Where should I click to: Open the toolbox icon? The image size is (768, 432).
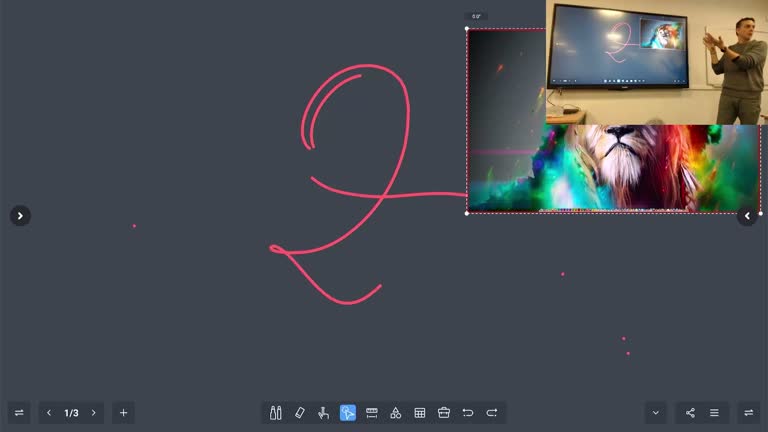pos(444,413)
